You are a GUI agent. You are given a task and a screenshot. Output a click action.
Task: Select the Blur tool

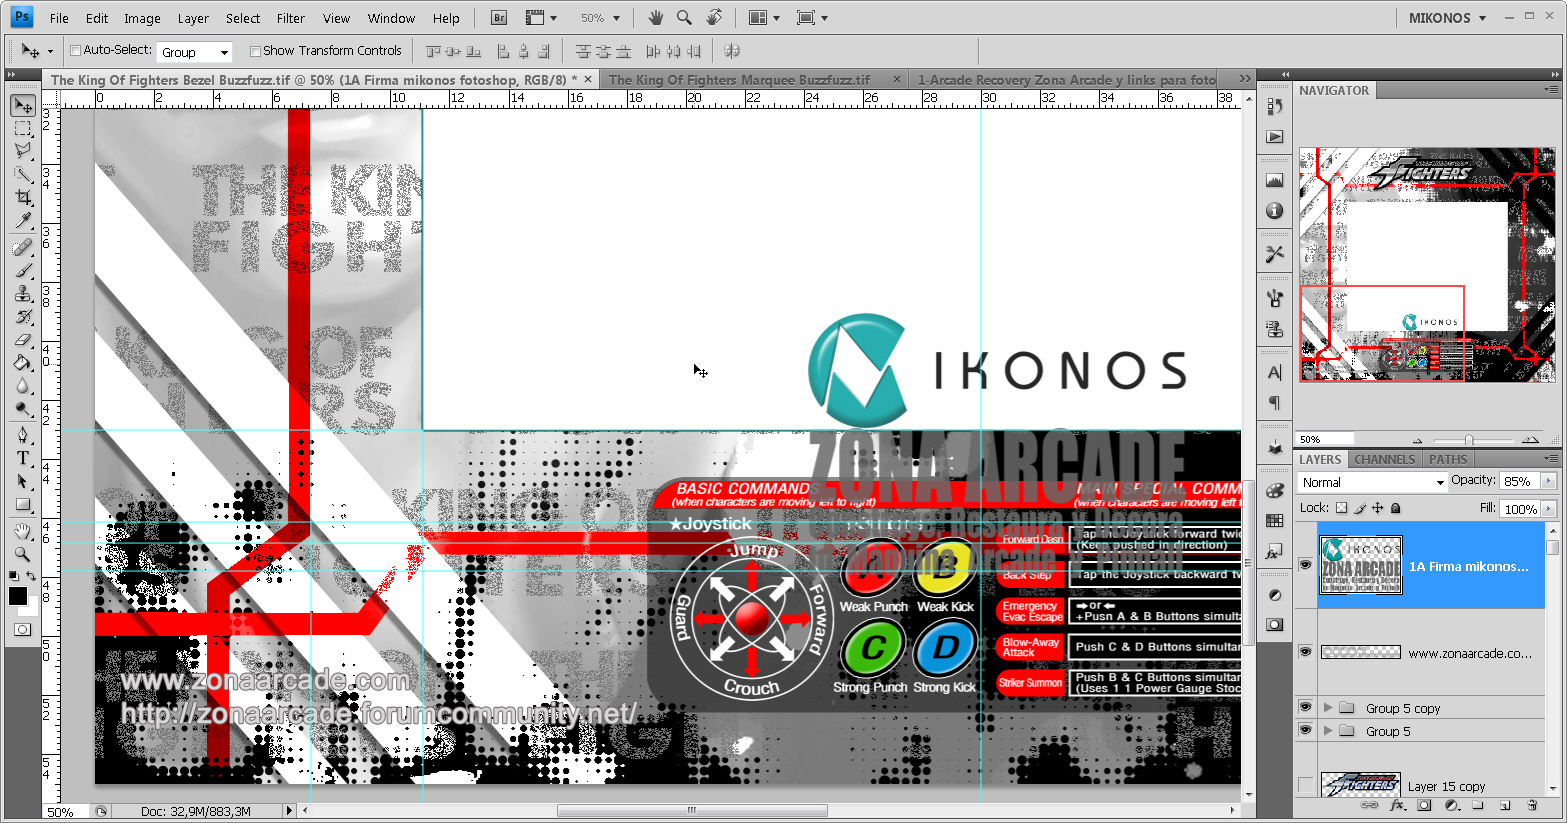point(23,386)
